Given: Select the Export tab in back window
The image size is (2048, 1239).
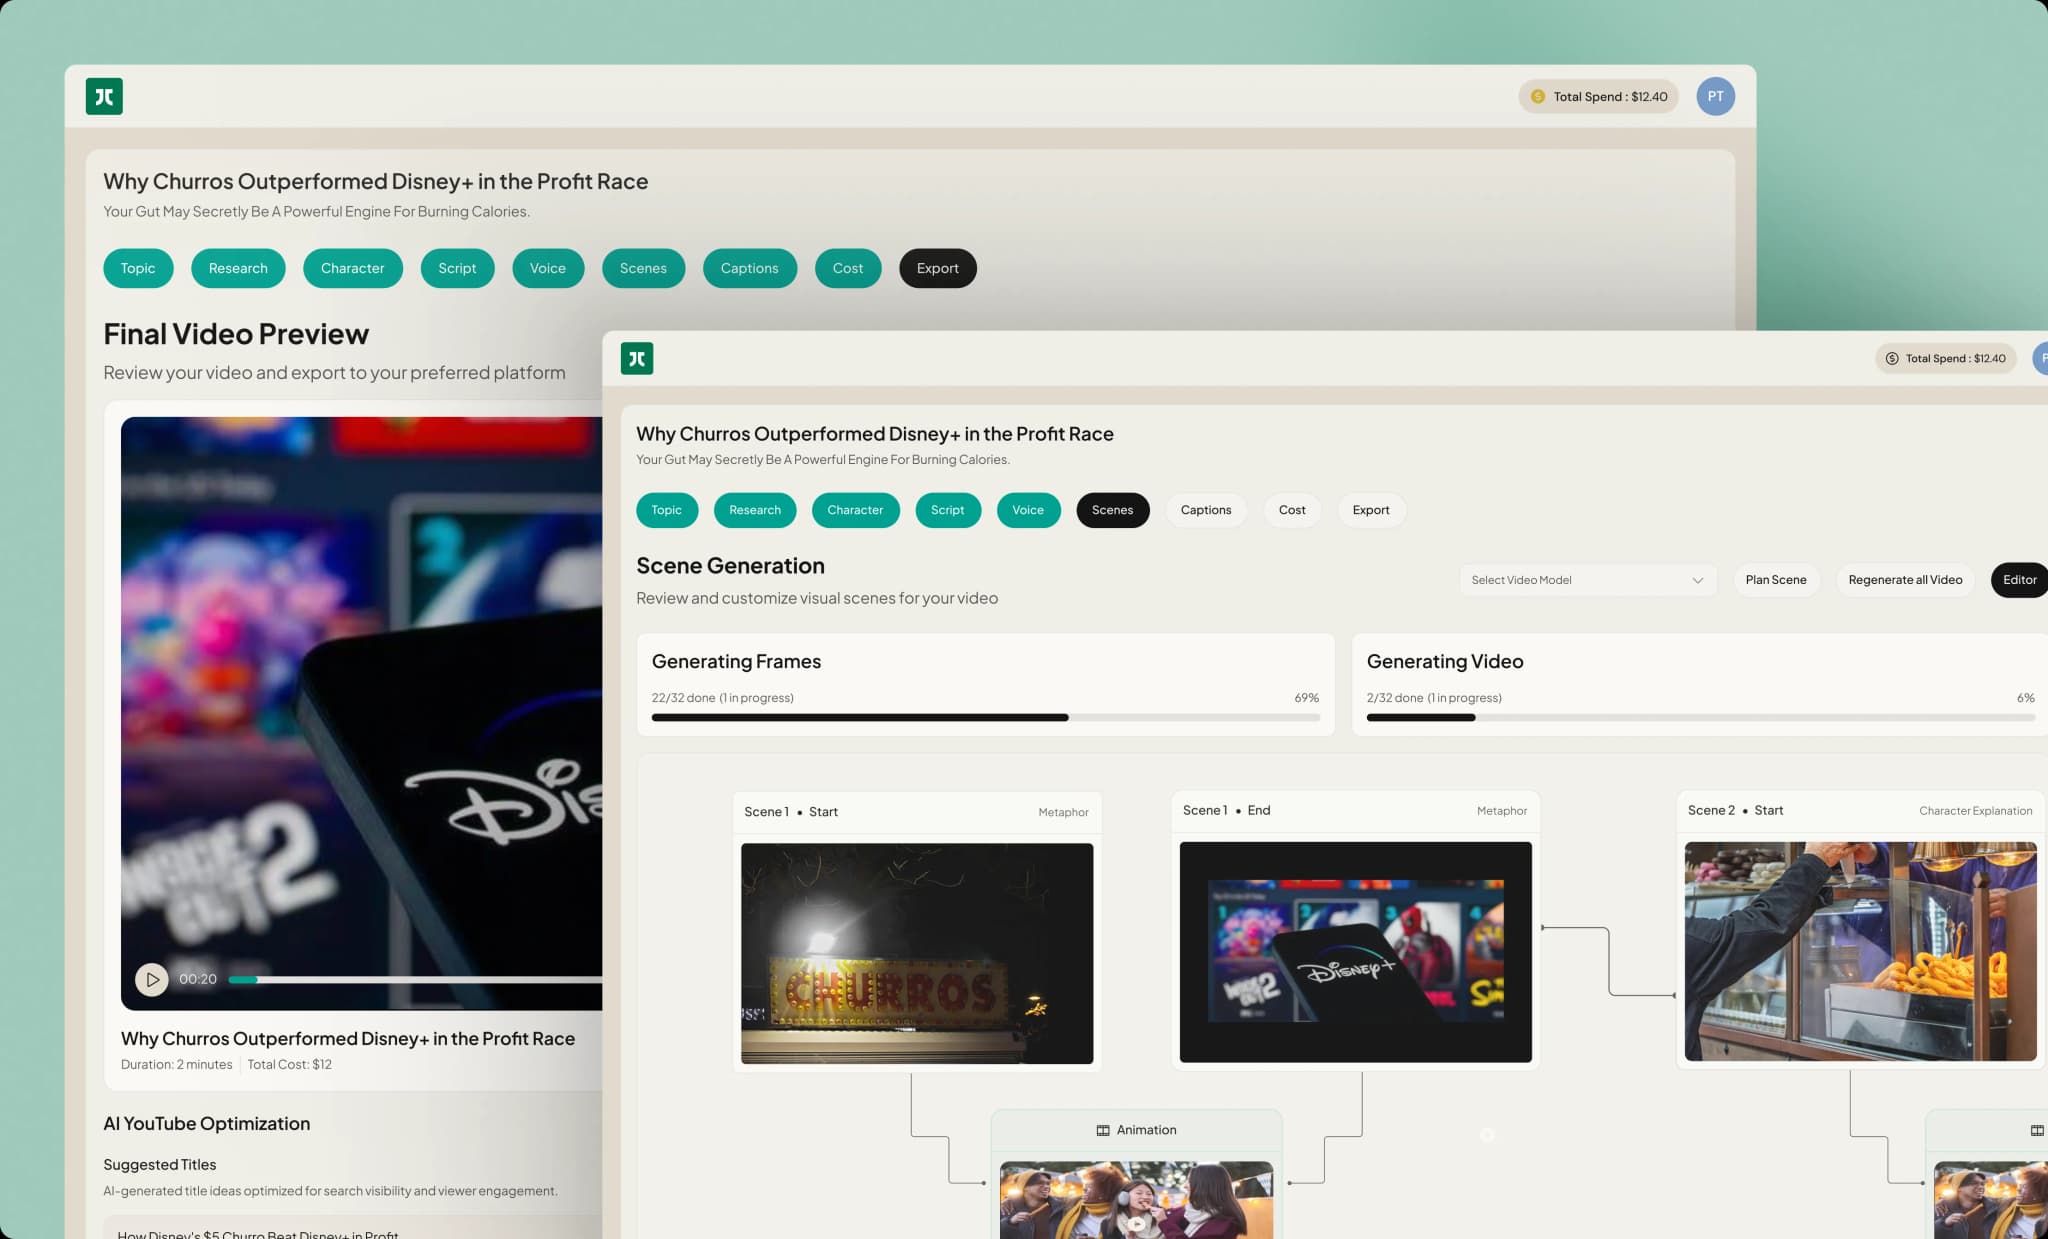Looking at the screenshot, I should 937,268.
